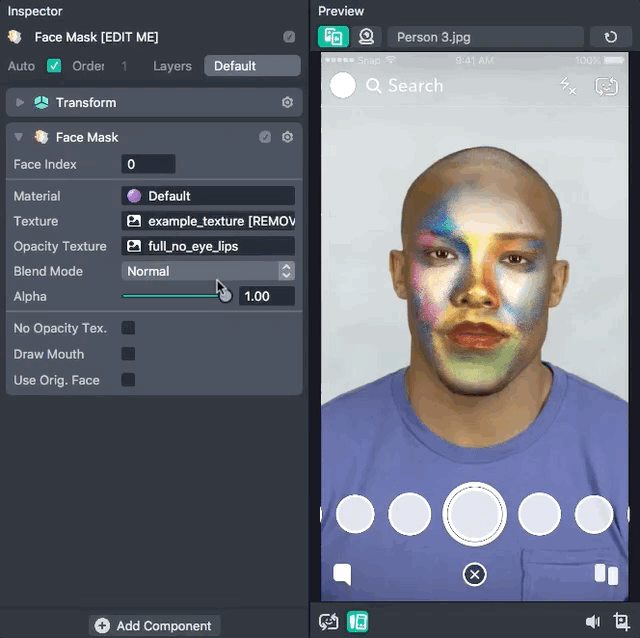Open the Face Mask component gear settings

[288, 137]
